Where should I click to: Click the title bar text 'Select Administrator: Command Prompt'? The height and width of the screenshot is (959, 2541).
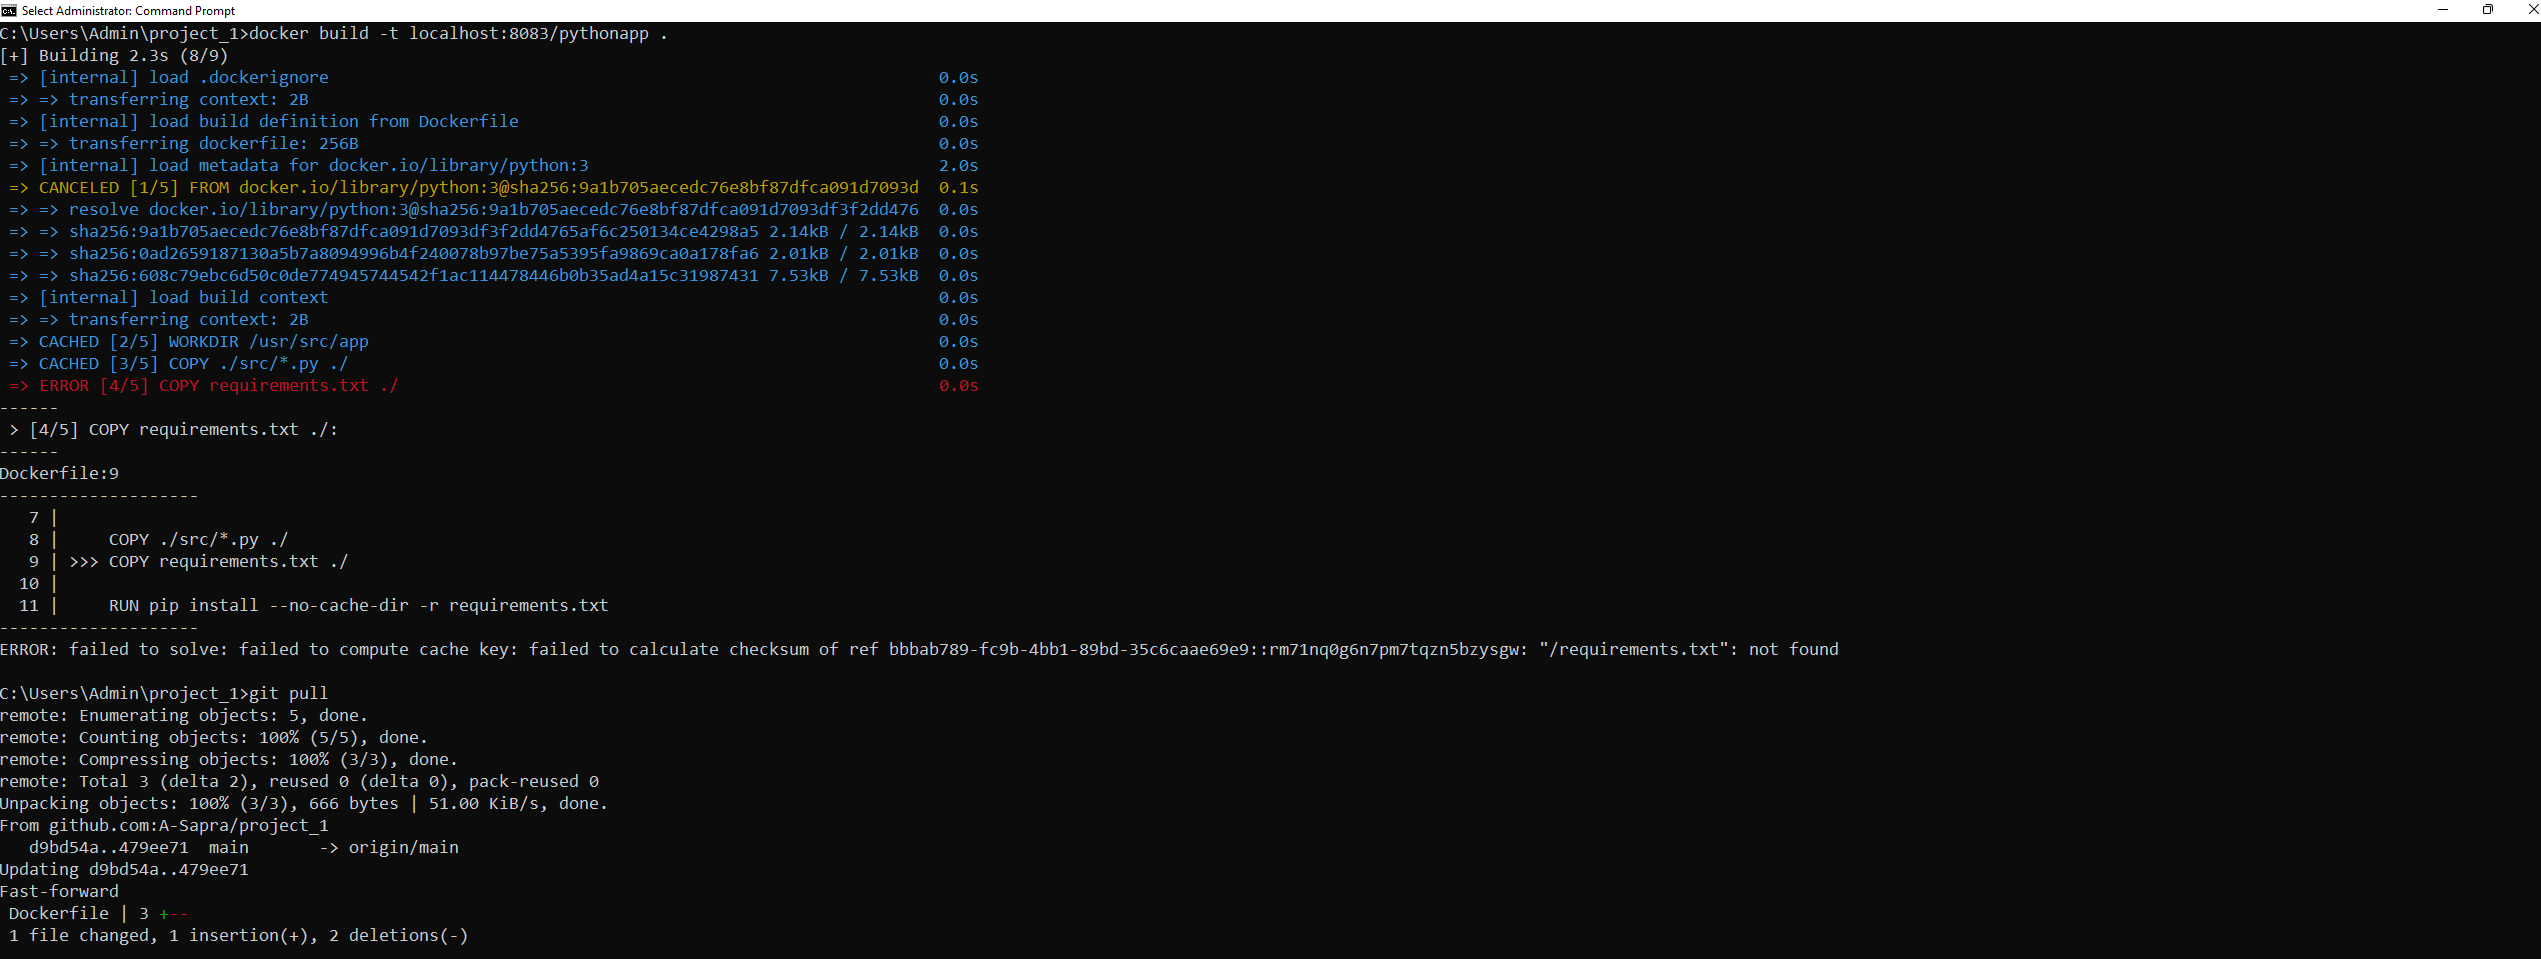click(x=128, y=10)
